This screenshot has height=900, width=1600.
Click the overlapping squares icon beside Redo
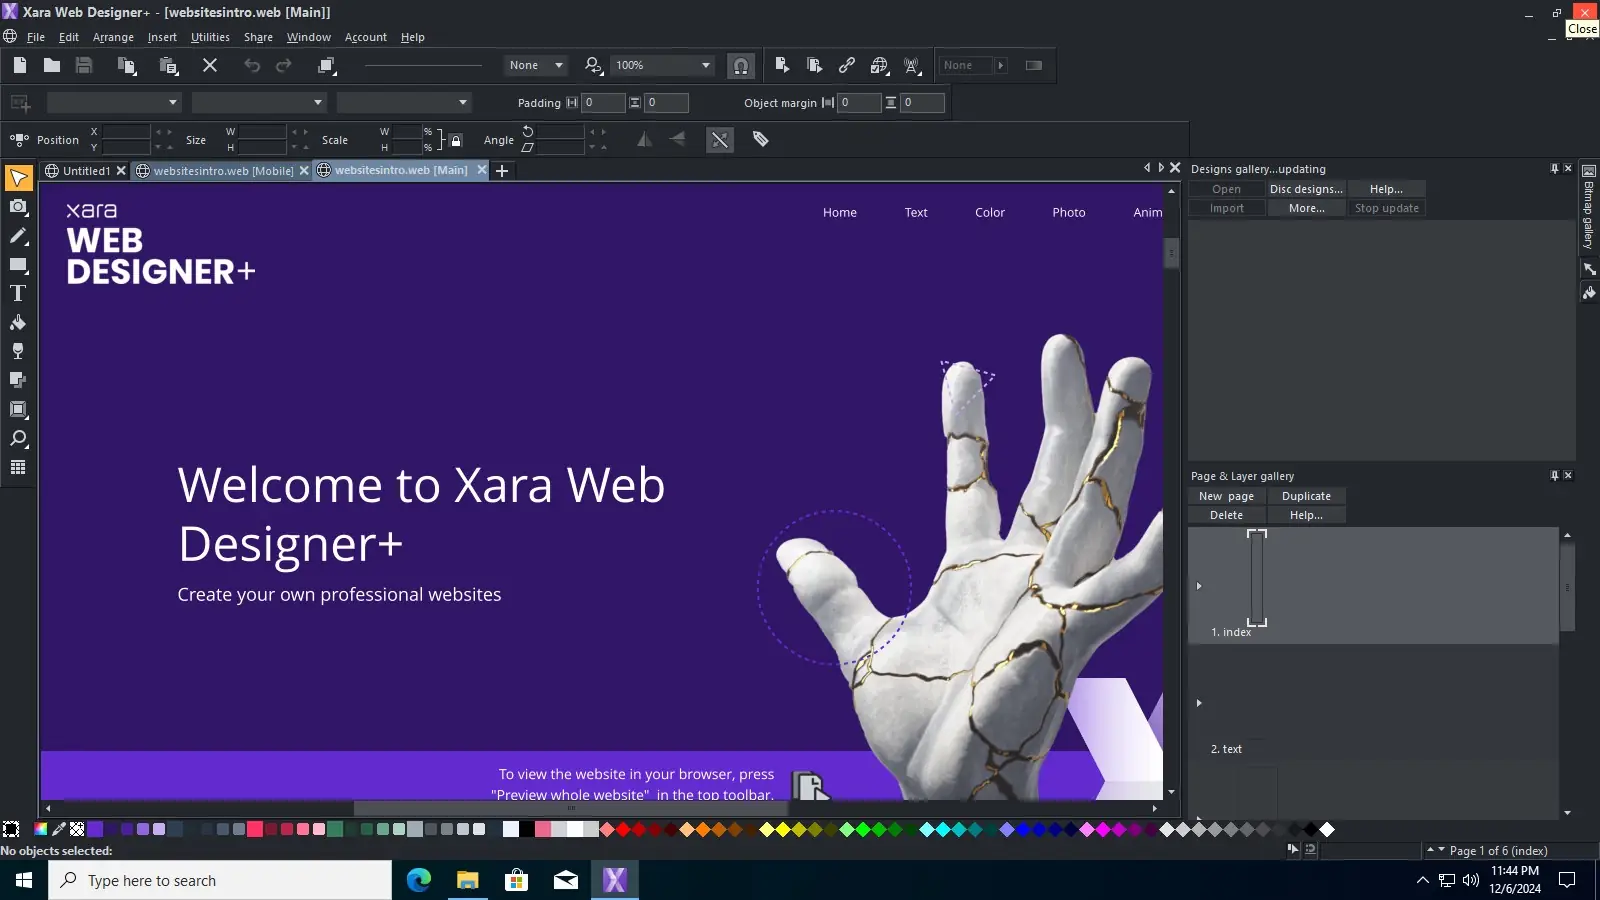tap(327, 65)
